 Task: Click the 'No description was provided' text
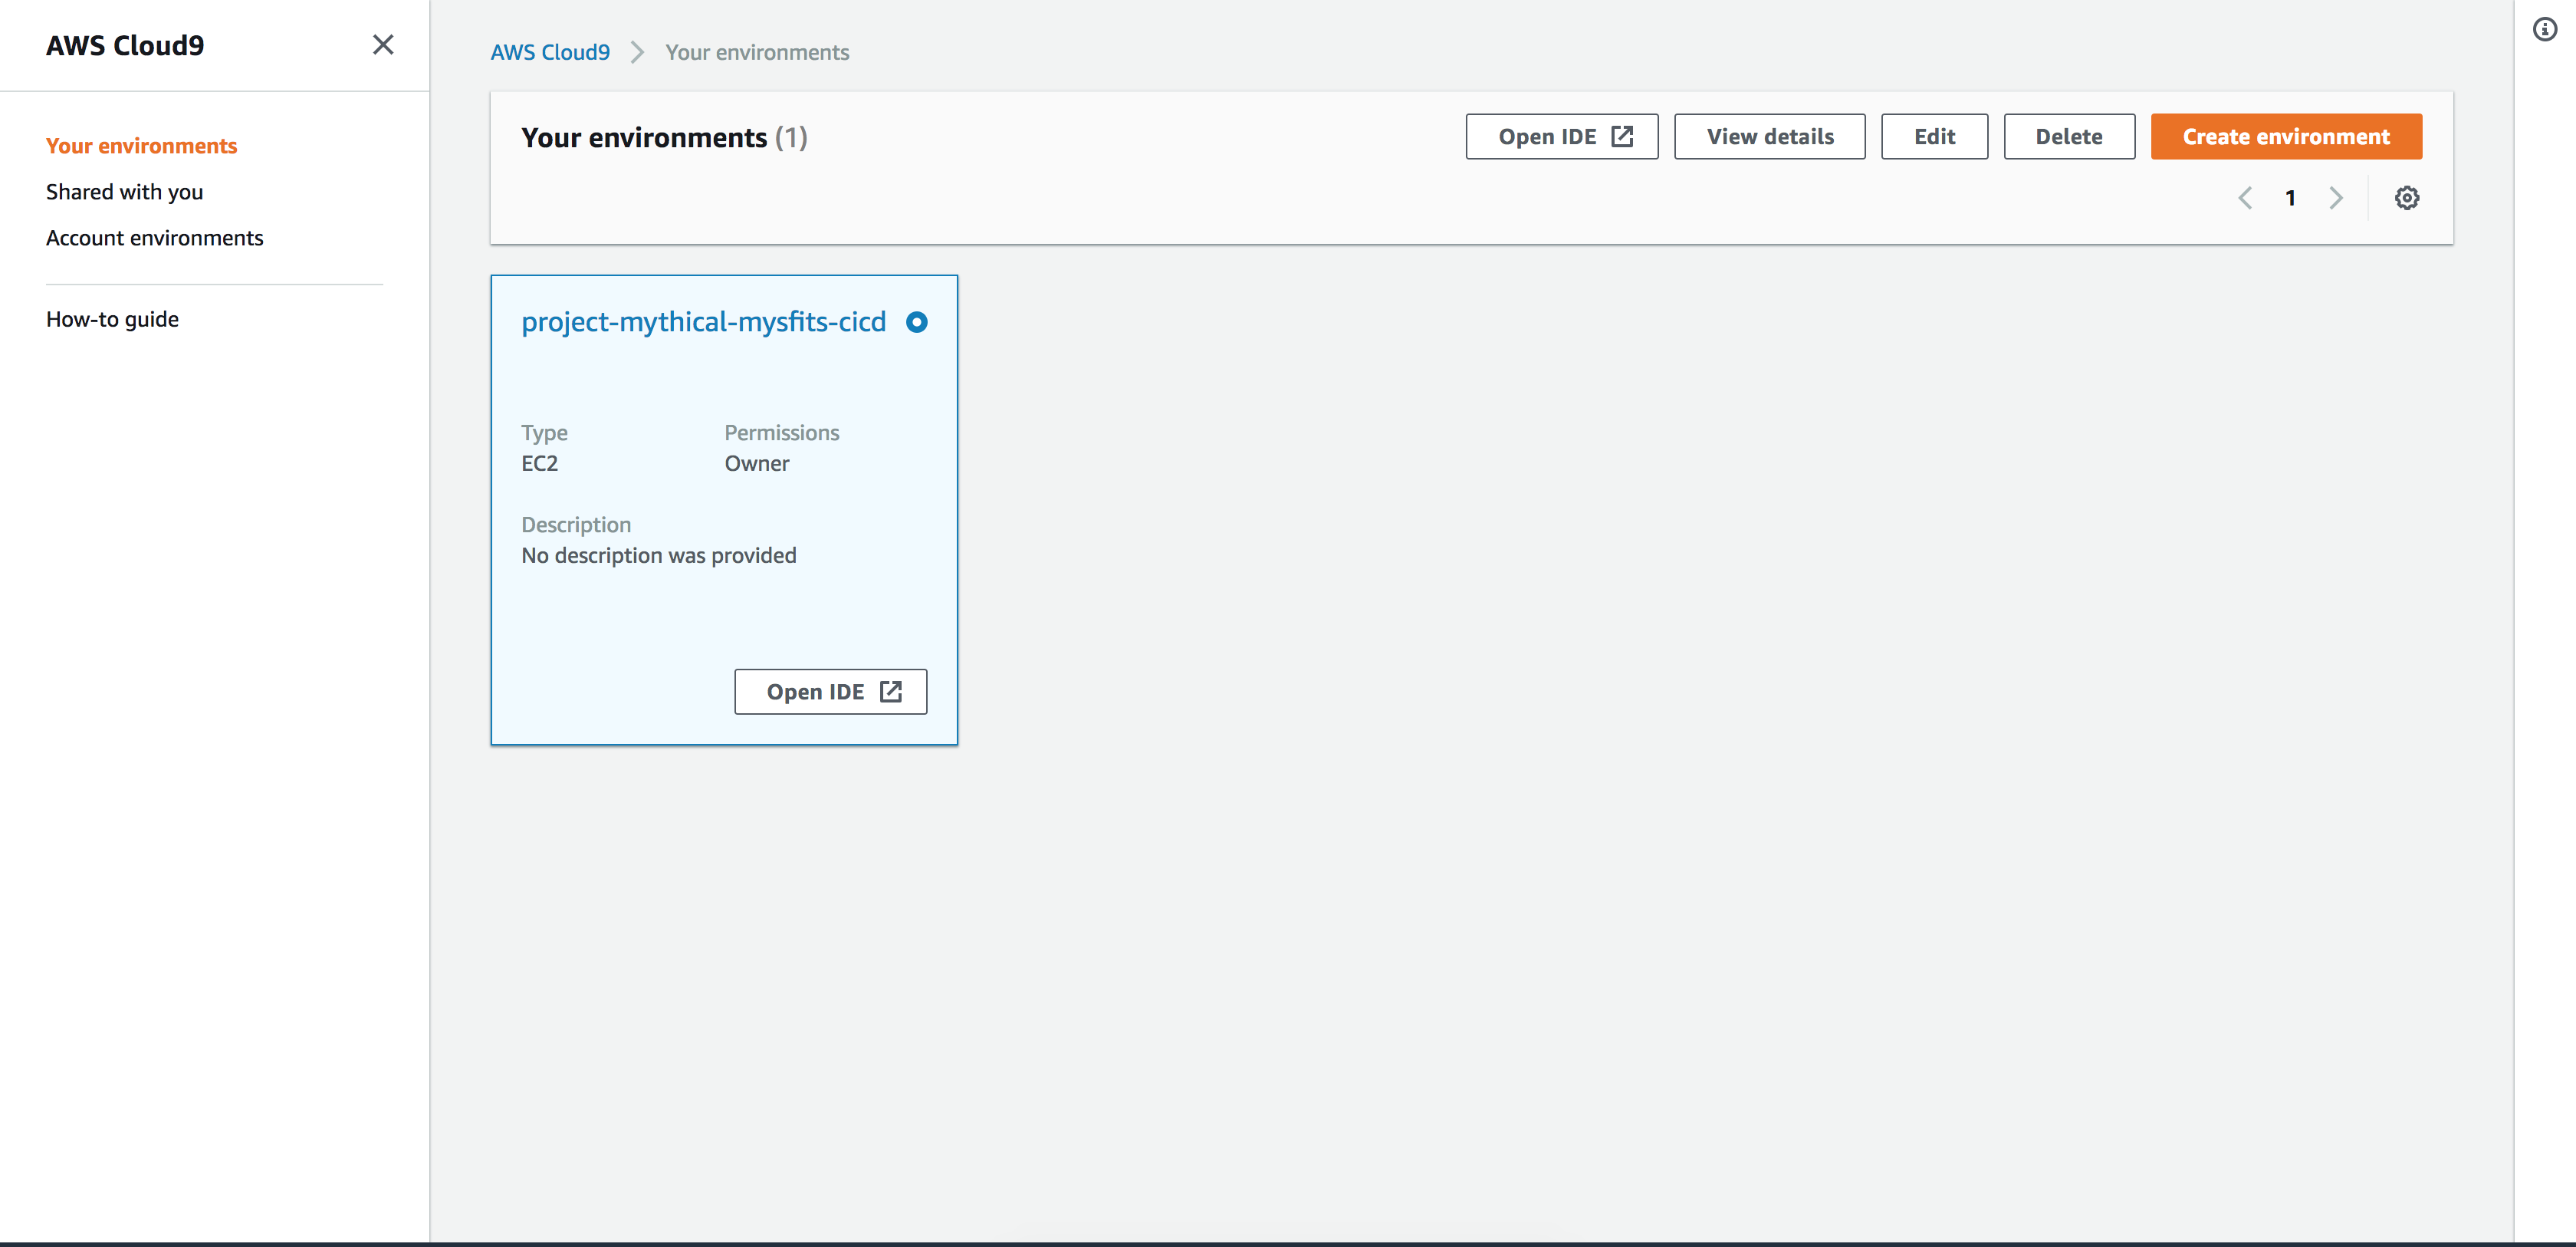658,556
